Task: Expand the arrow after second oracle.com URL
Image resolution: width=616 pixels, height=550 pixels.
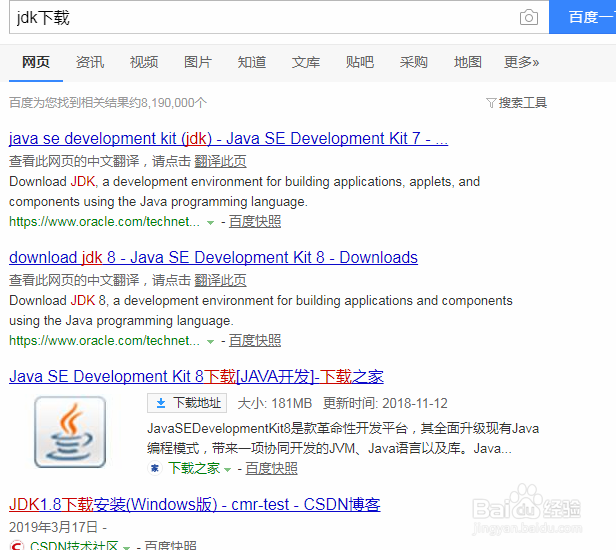Action: pos(210,342)
